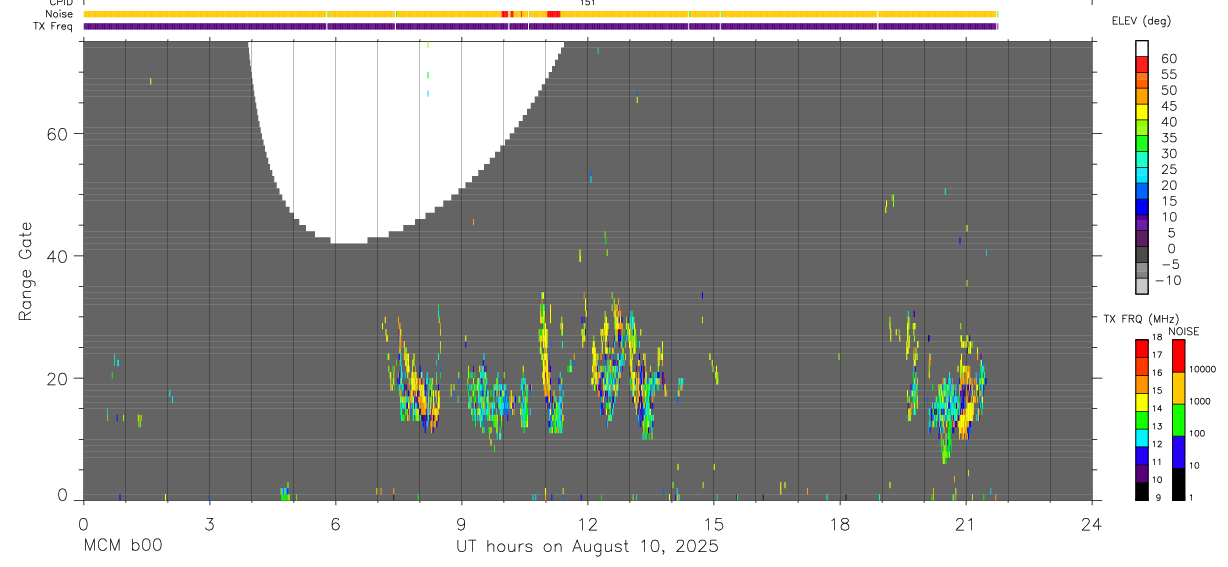
Task: Click the 'NOISE' legend title
Action: tap(1183, 331)
